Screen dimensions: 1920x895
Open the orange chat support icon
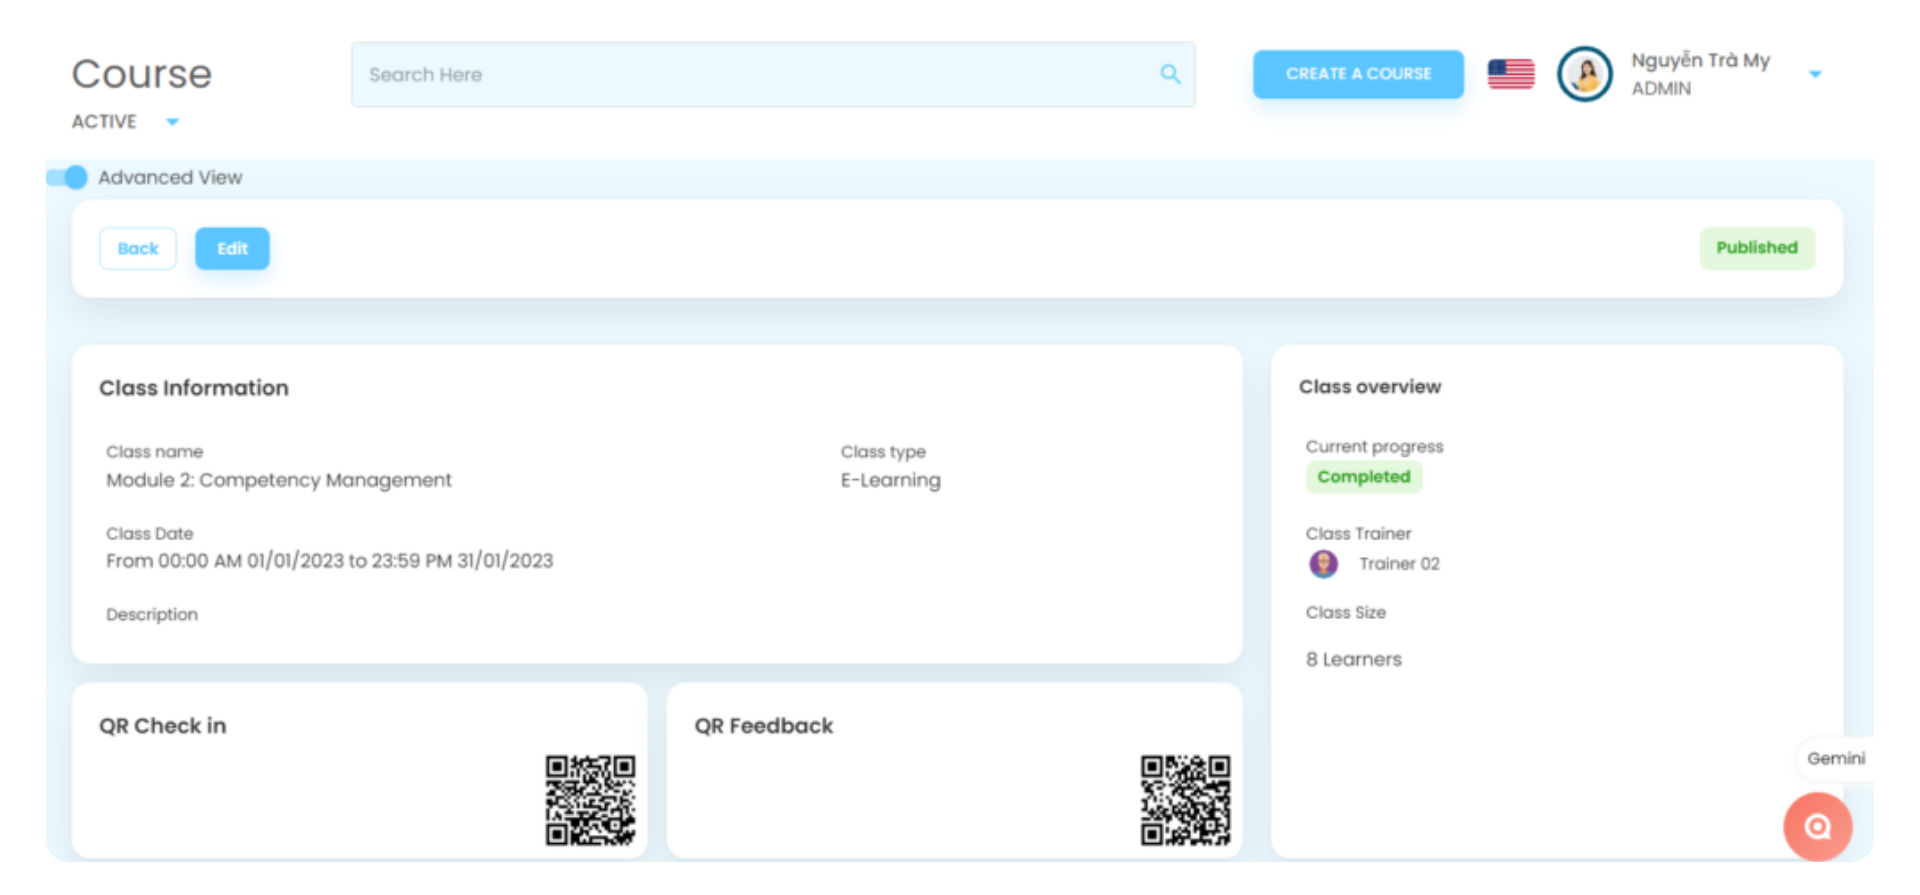[1818, 826]
